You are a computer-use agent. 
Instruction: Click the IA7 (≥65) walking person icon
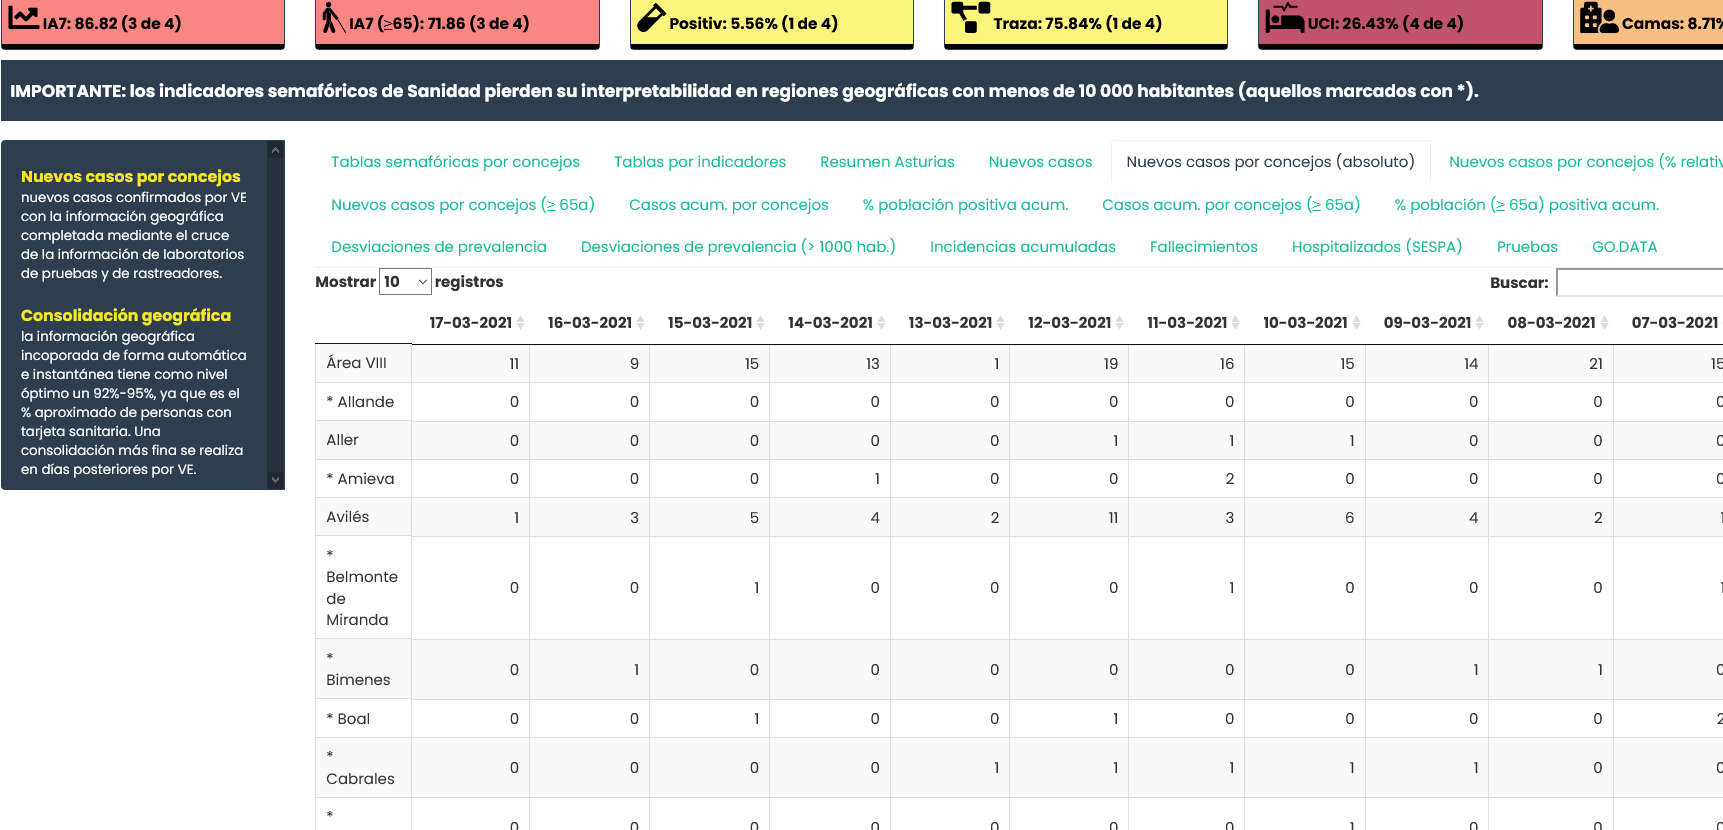(x=332, y=17)
